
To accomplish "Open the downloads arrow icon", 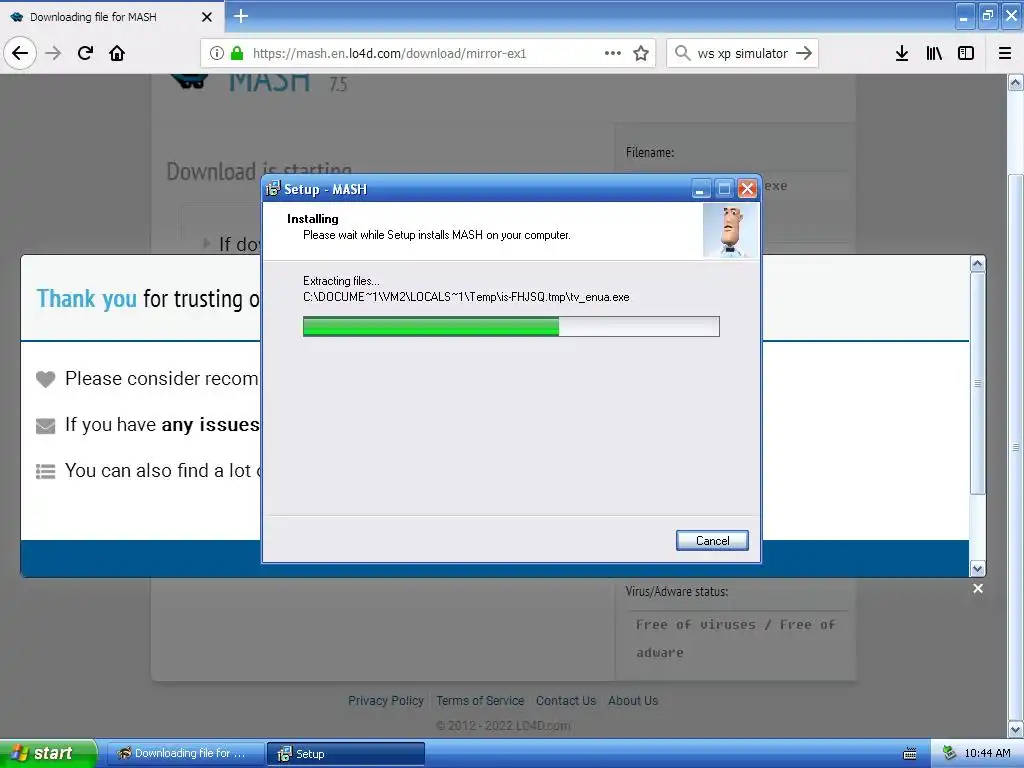I will 902,53.
